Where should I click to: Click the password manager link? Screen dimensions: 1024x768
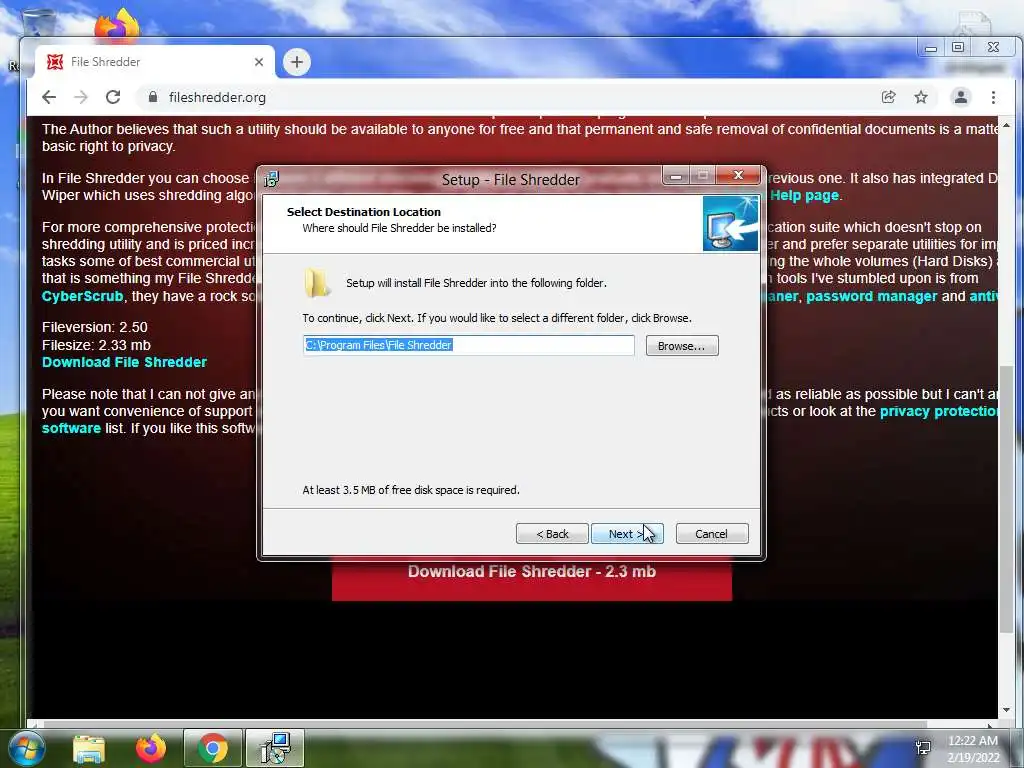point(871,296)
